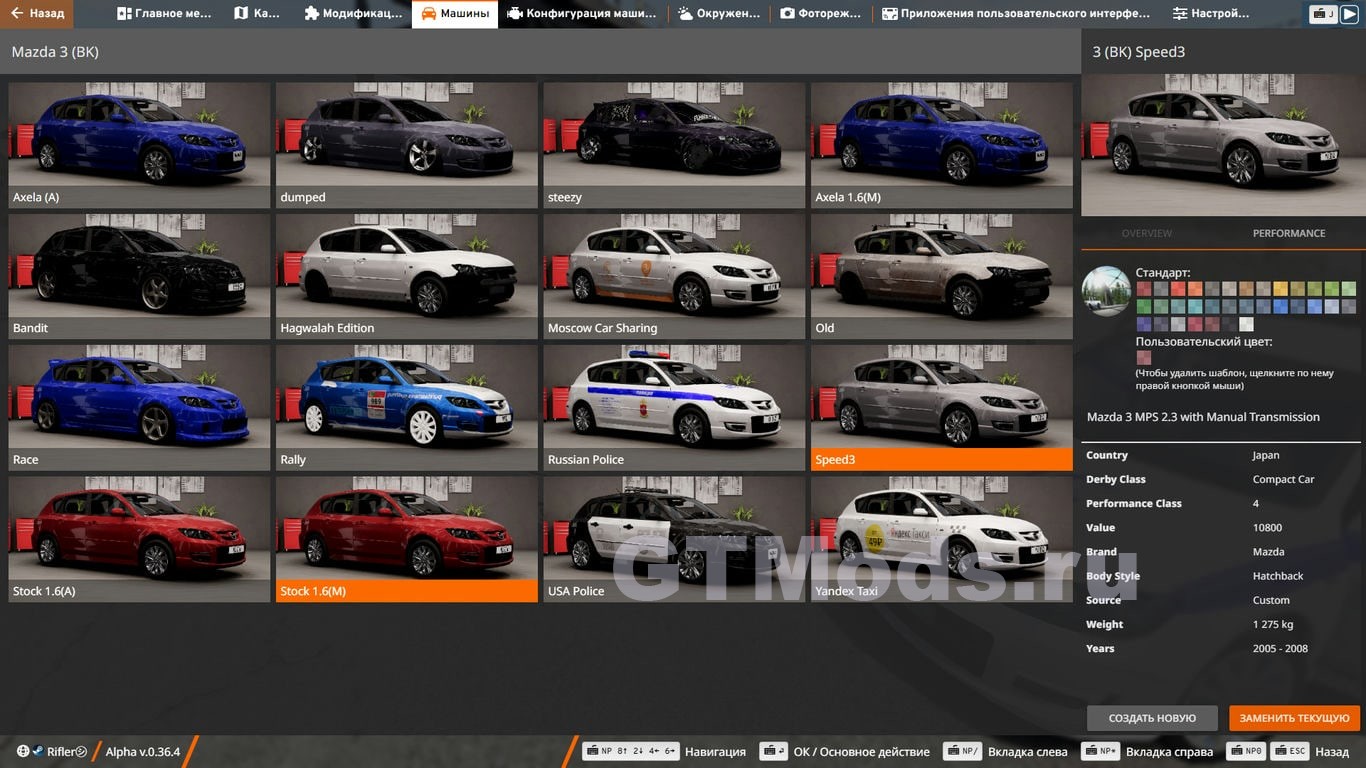Click the Вкладка справа key icon
1366x768 pixels.
pyautogui.click(x=1100, y=752)
